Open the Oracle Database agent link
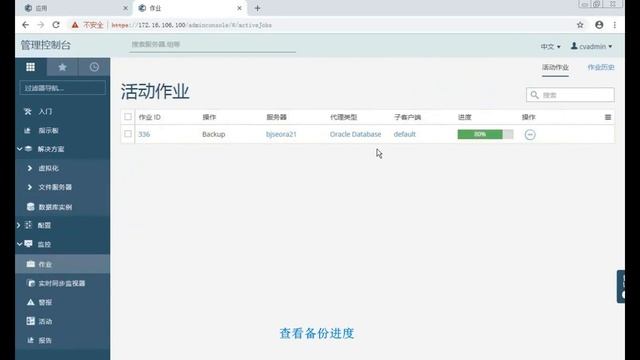This screenshot has width=640, height=360. (x=355, y=134)
